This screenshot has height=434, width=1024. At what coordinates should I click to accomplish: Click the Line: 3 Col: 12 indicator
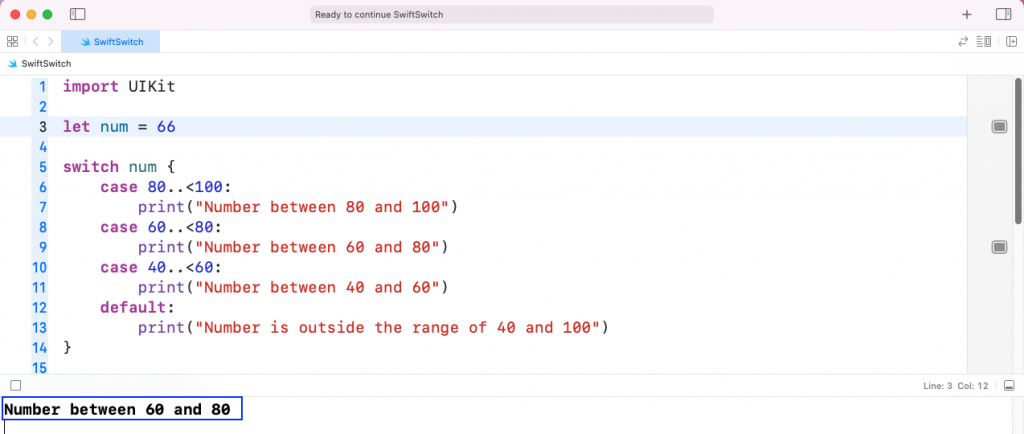[x=956, y=386]
